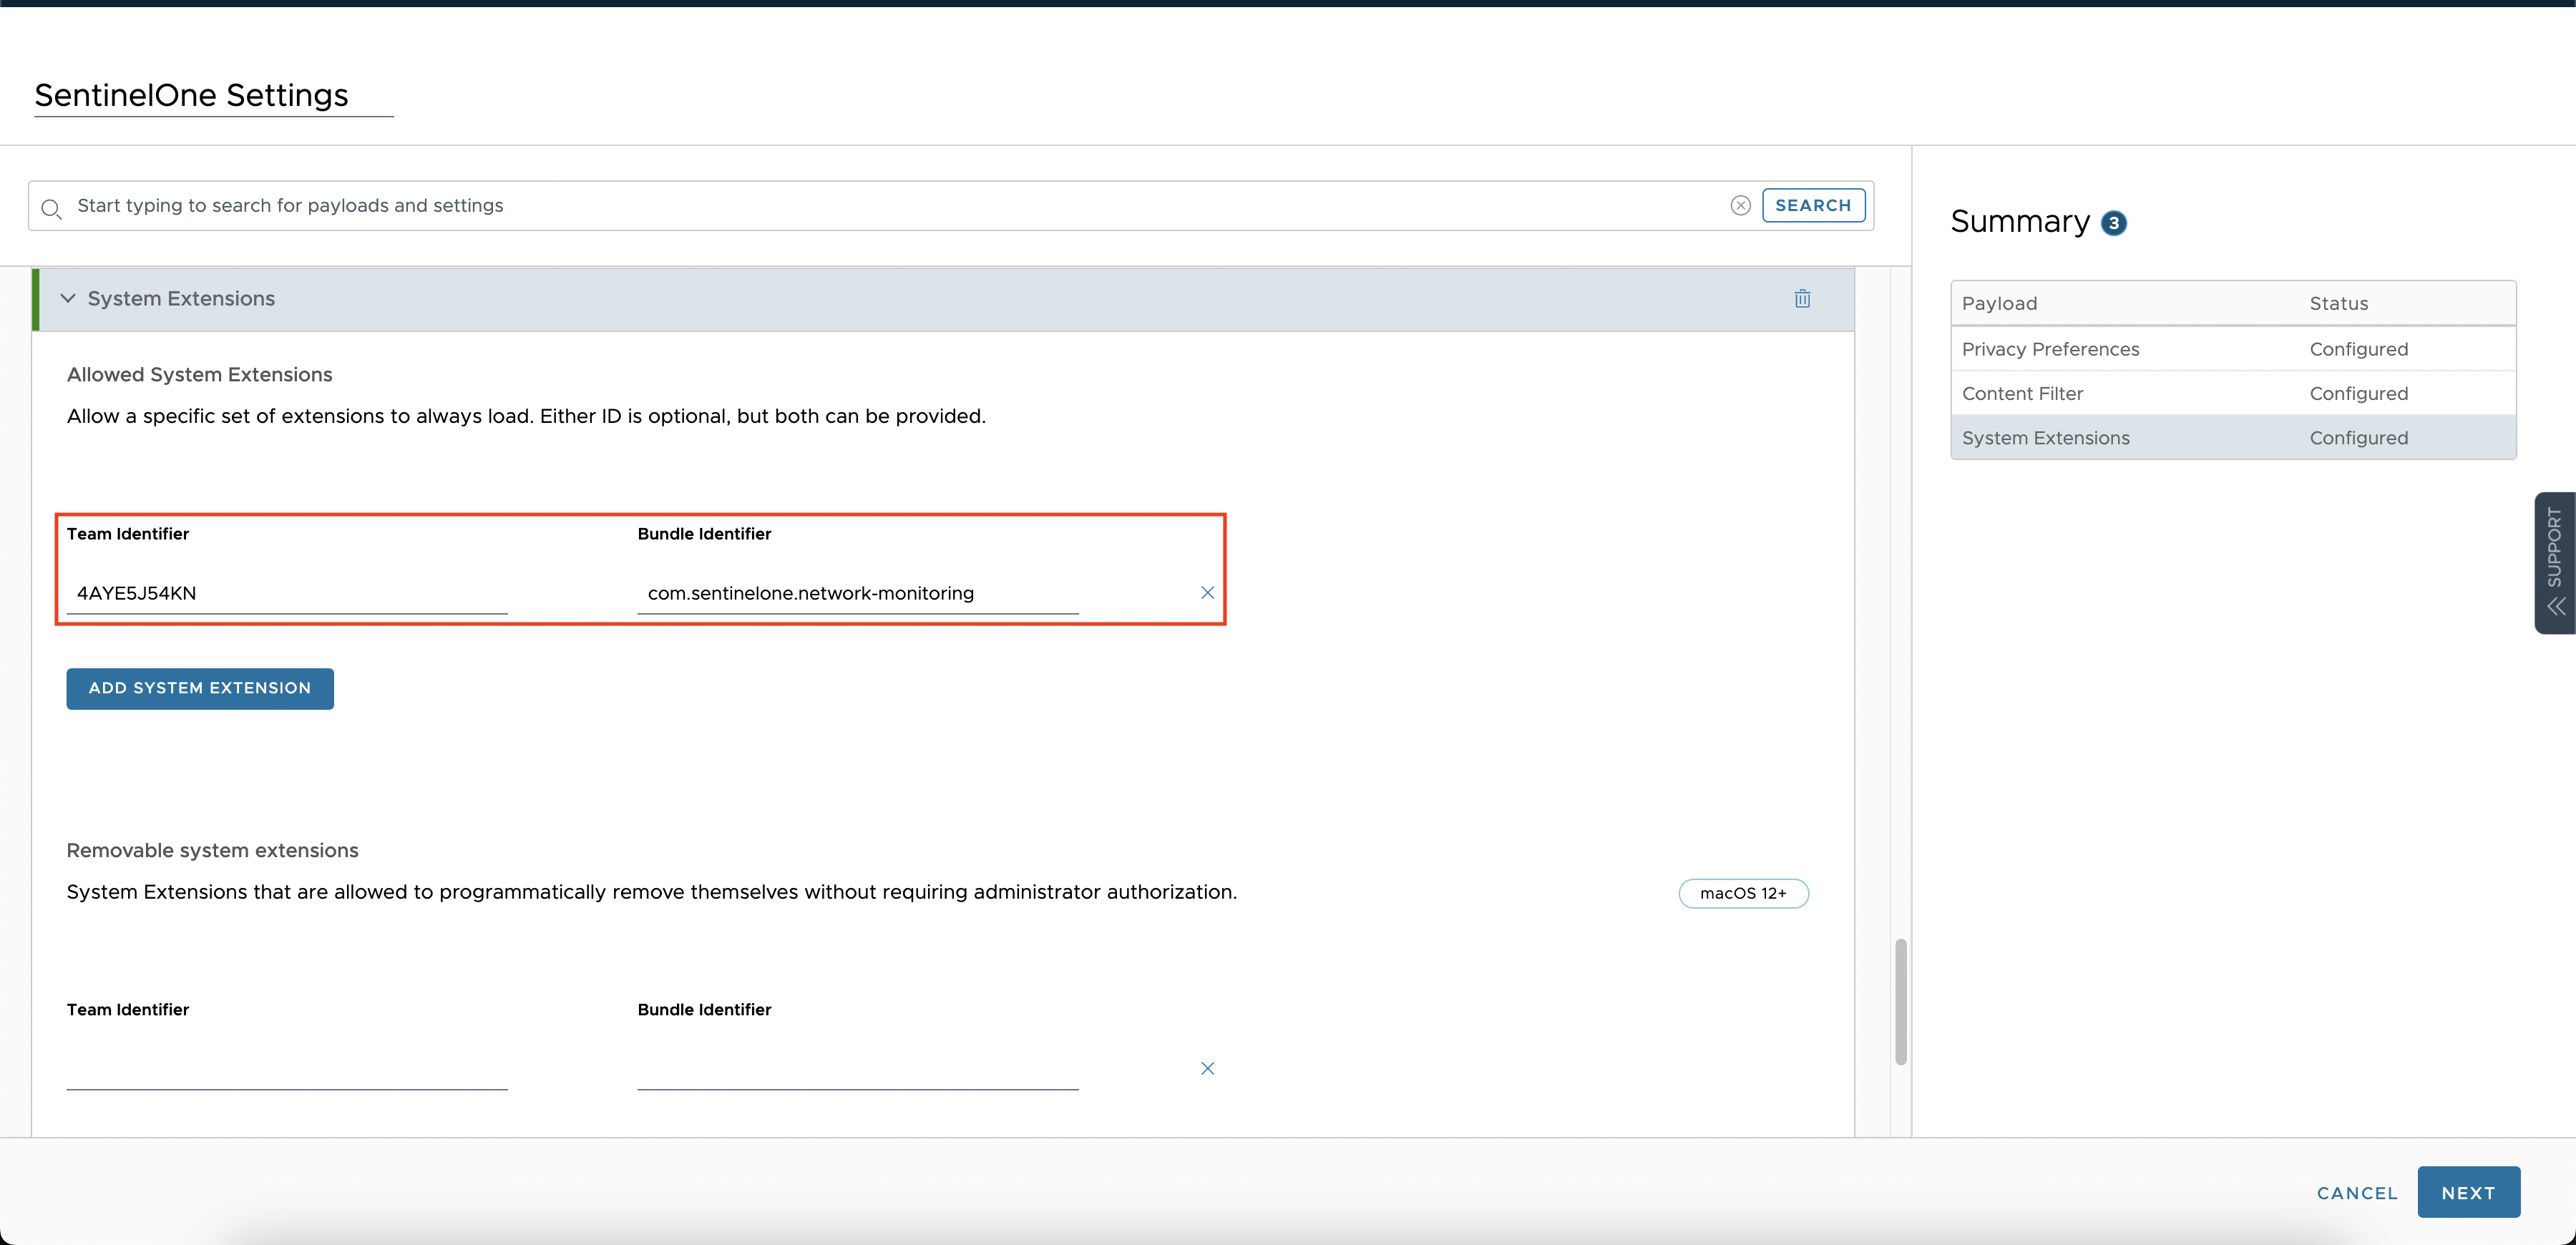
Task: Clear the search field with circled X icon
Action: 1740,205
